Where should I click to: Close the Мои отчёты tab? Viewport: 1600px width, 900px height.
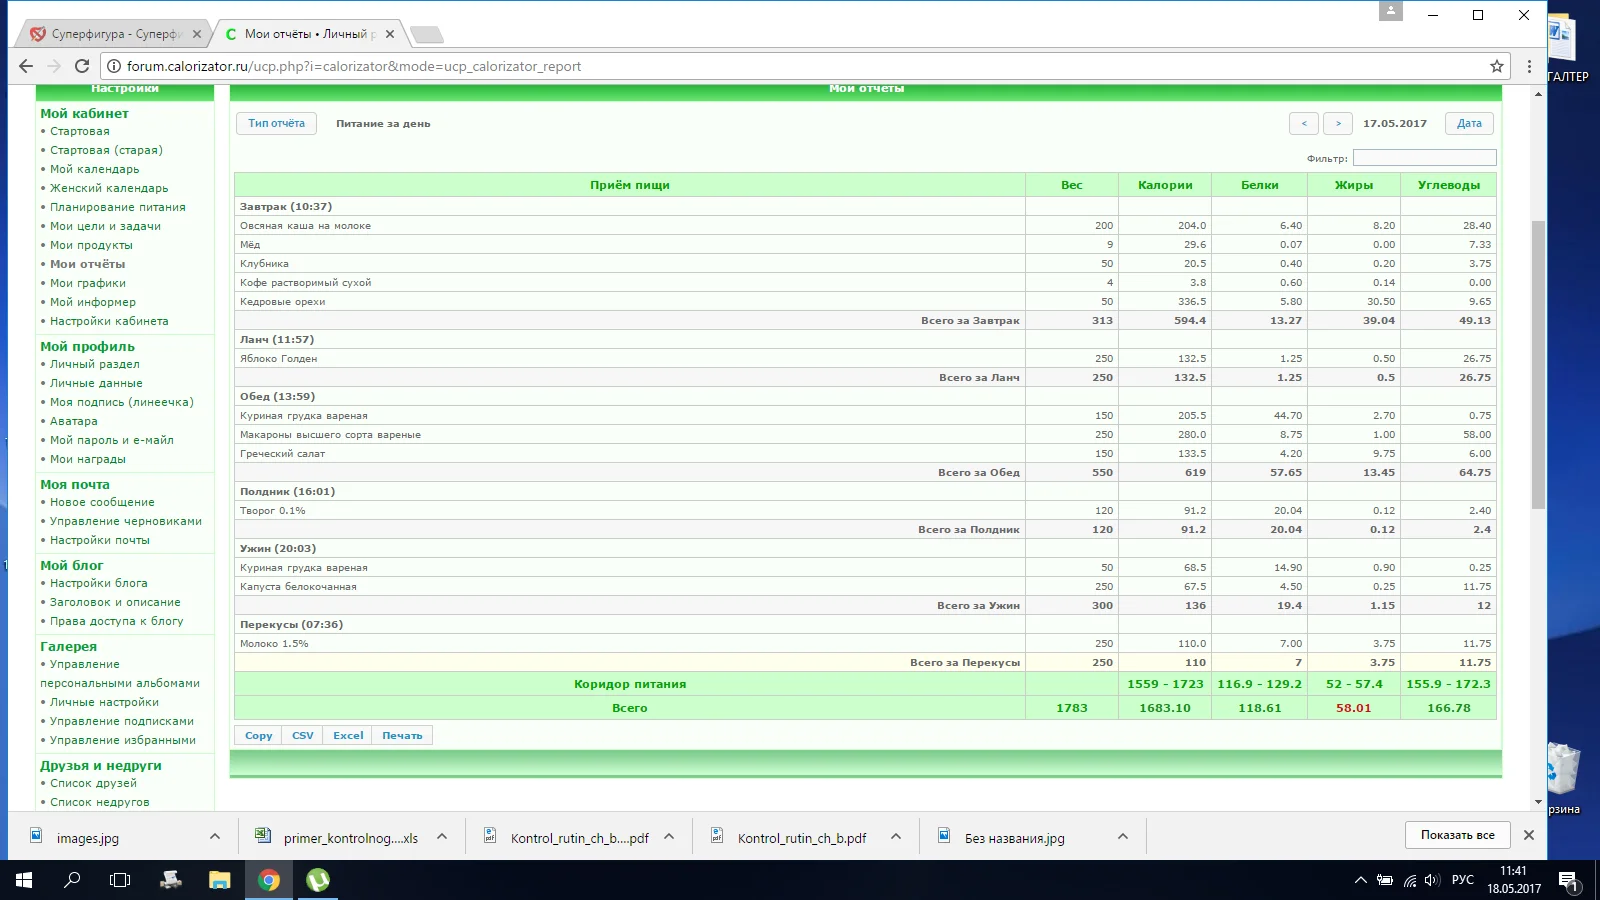click(390, 34)
